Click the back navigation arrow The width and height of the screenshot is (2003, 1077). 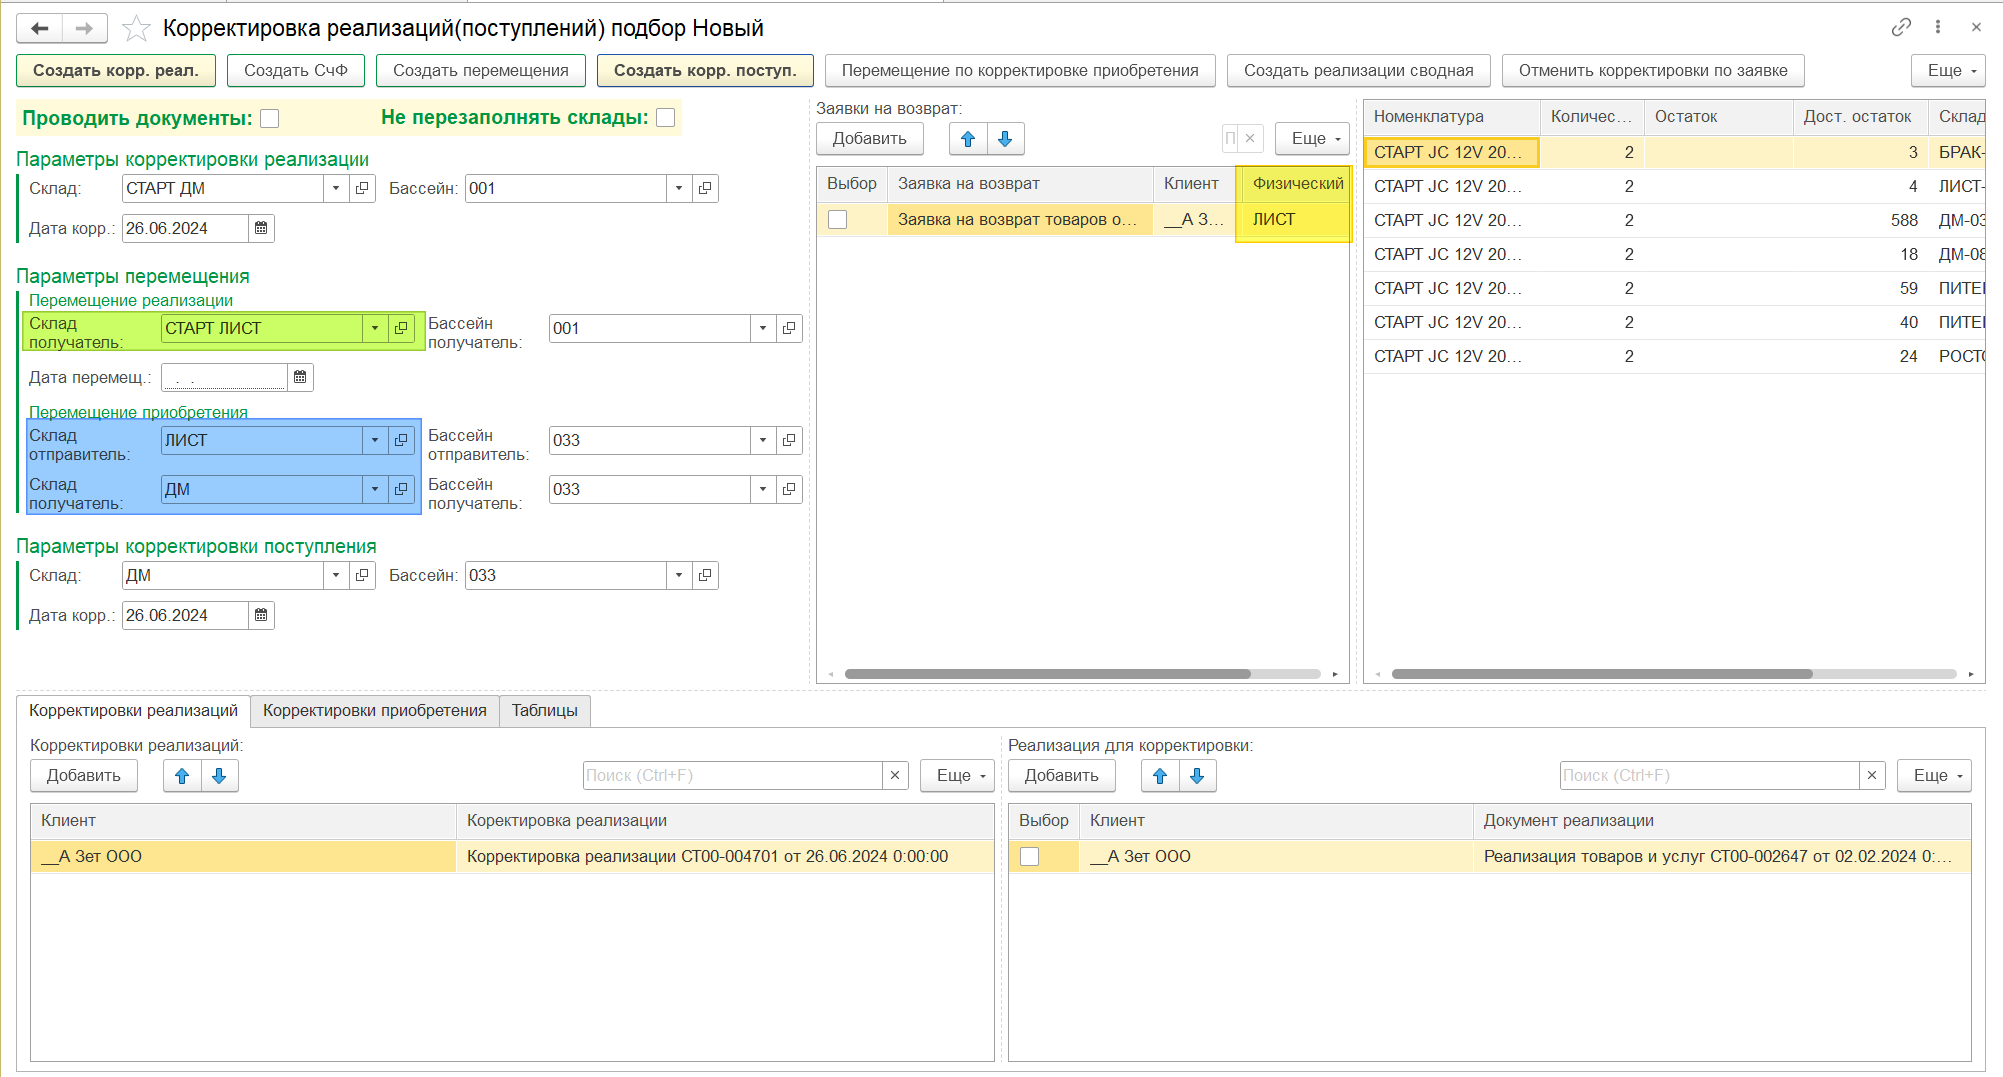[40, 28]
